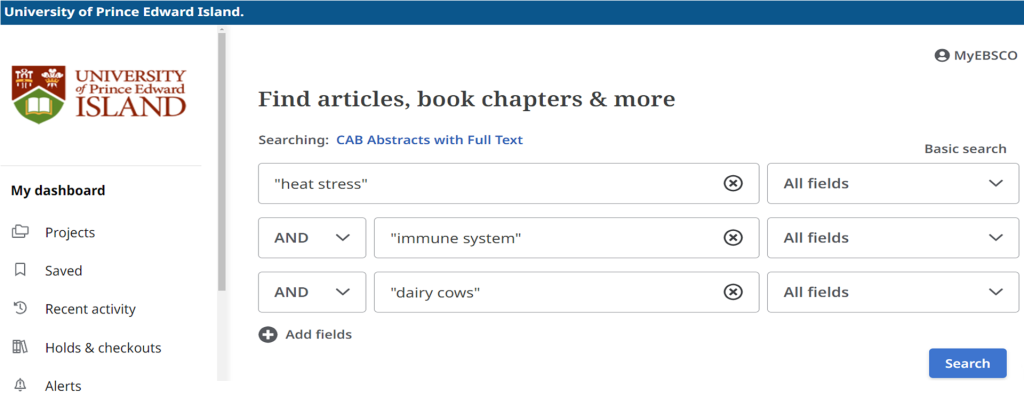The image size is (1024, 398).
Task: Click the University of Prince Edward Island logo
Action: tap(99, 93)
